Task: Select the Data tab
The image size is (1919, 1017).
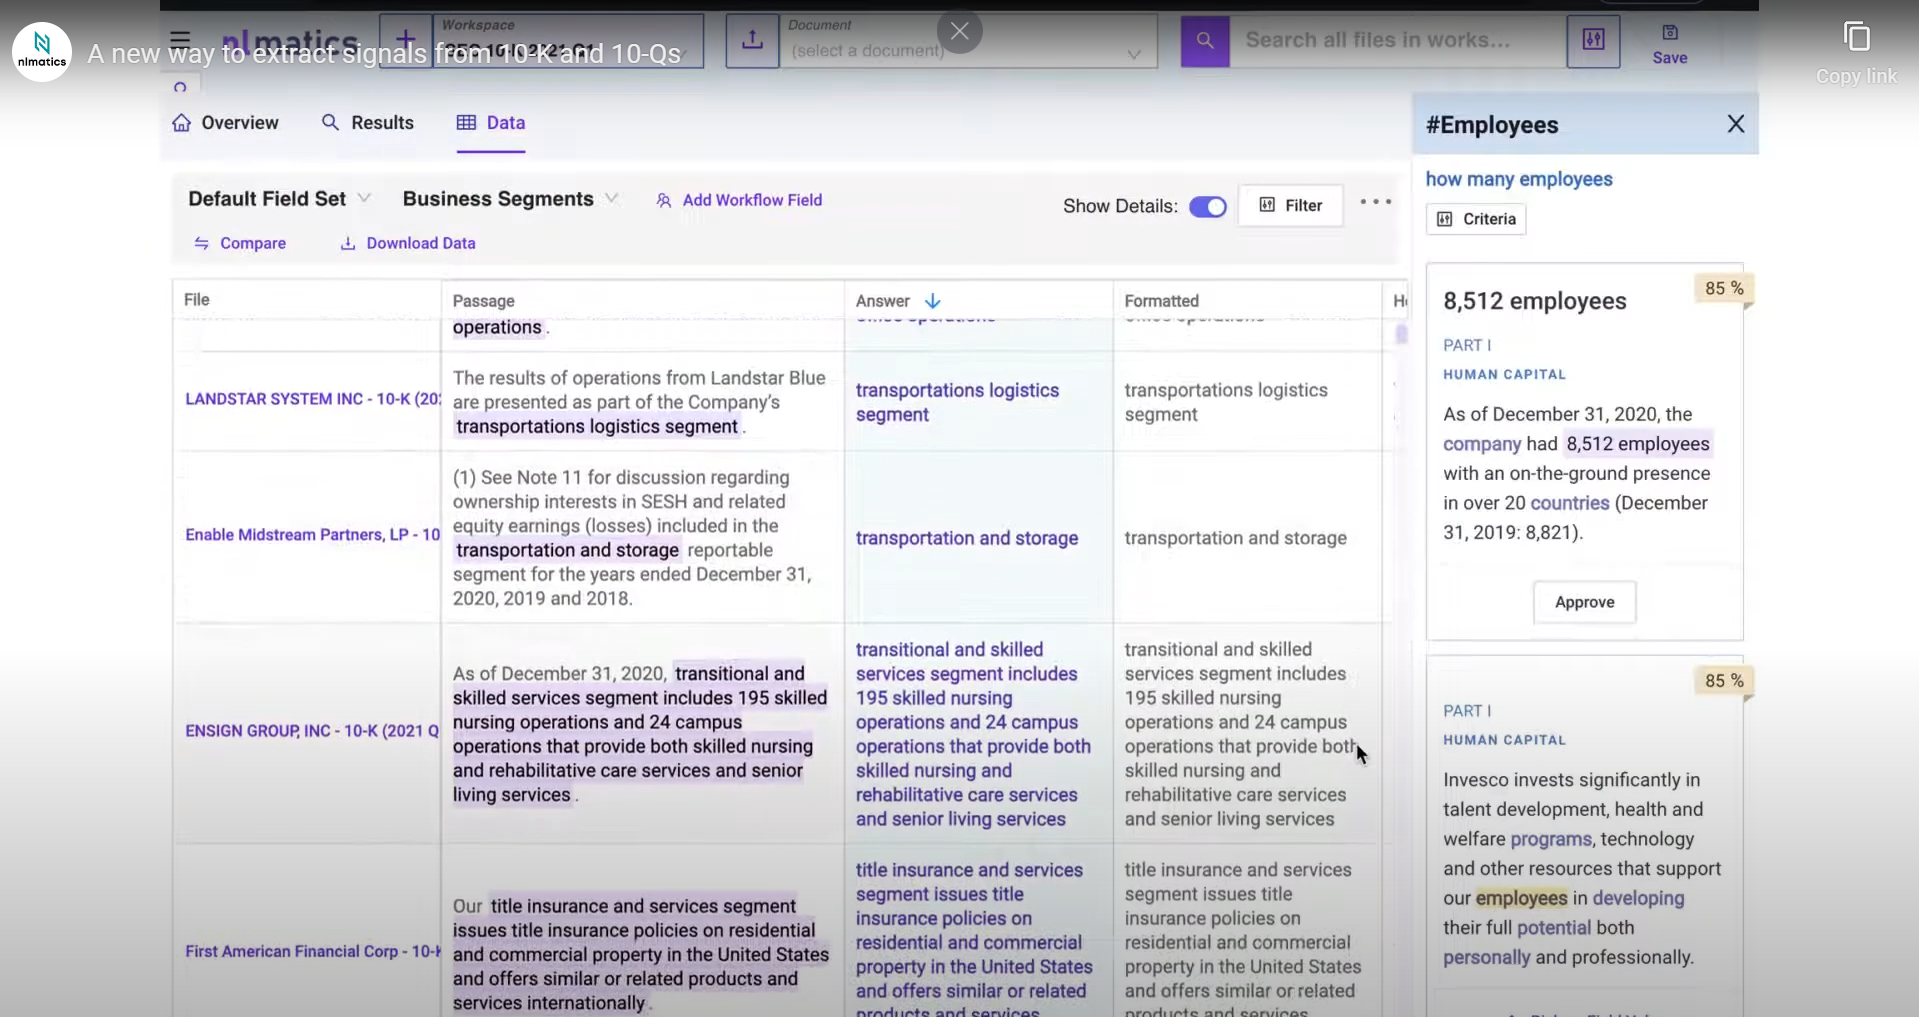Action: point(491,123)
